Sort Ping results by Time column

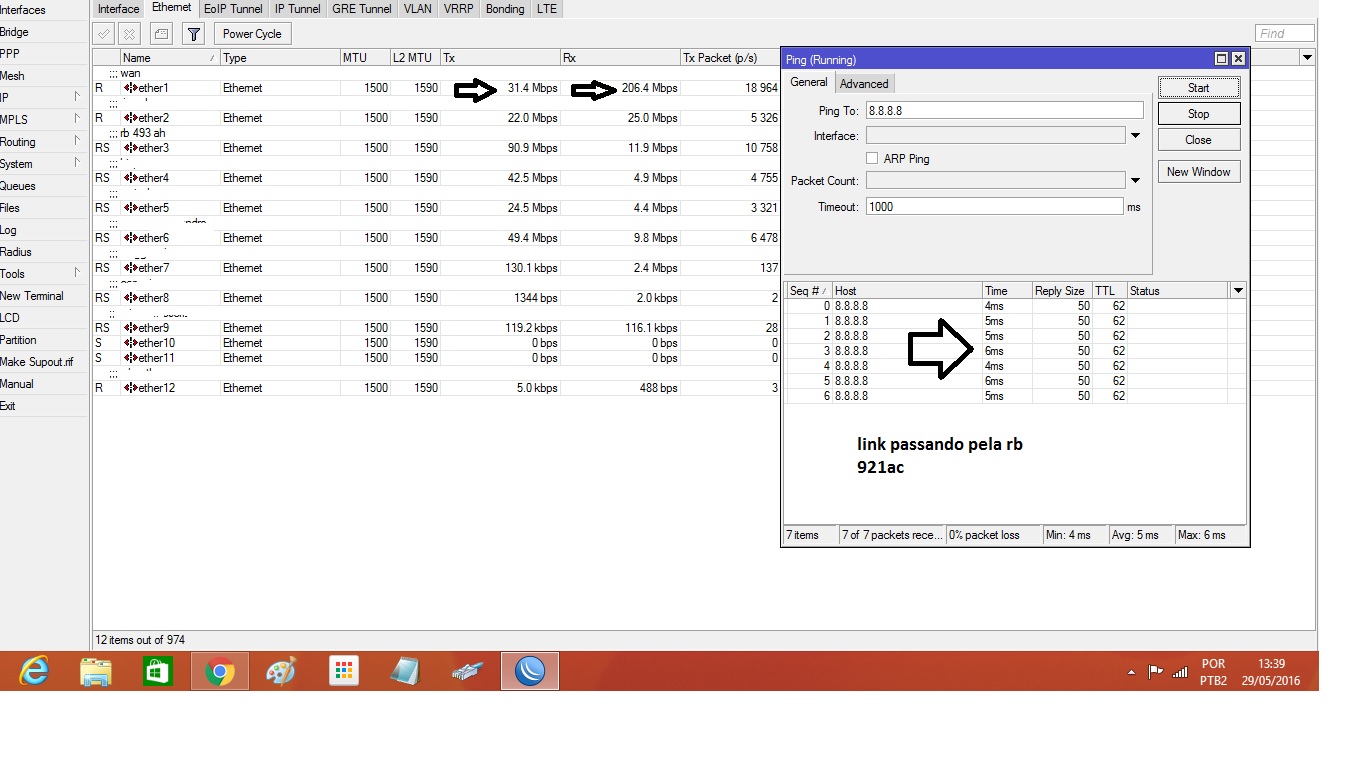(x=1006, y=291)
